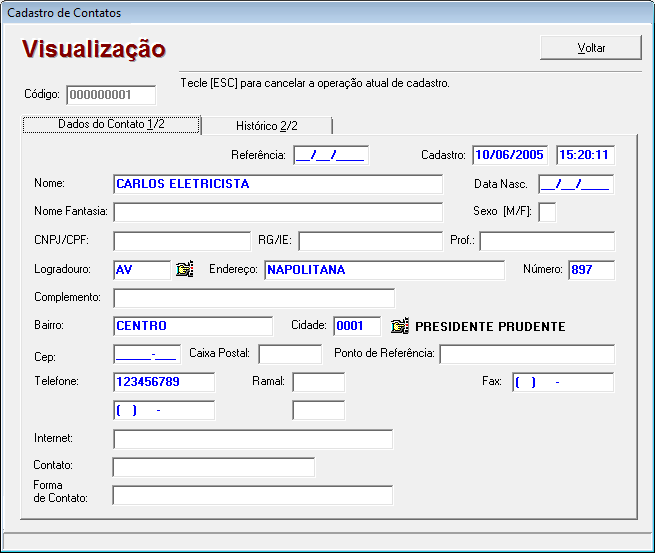Click the Endereço field containing NAPOLITANA

384,270
